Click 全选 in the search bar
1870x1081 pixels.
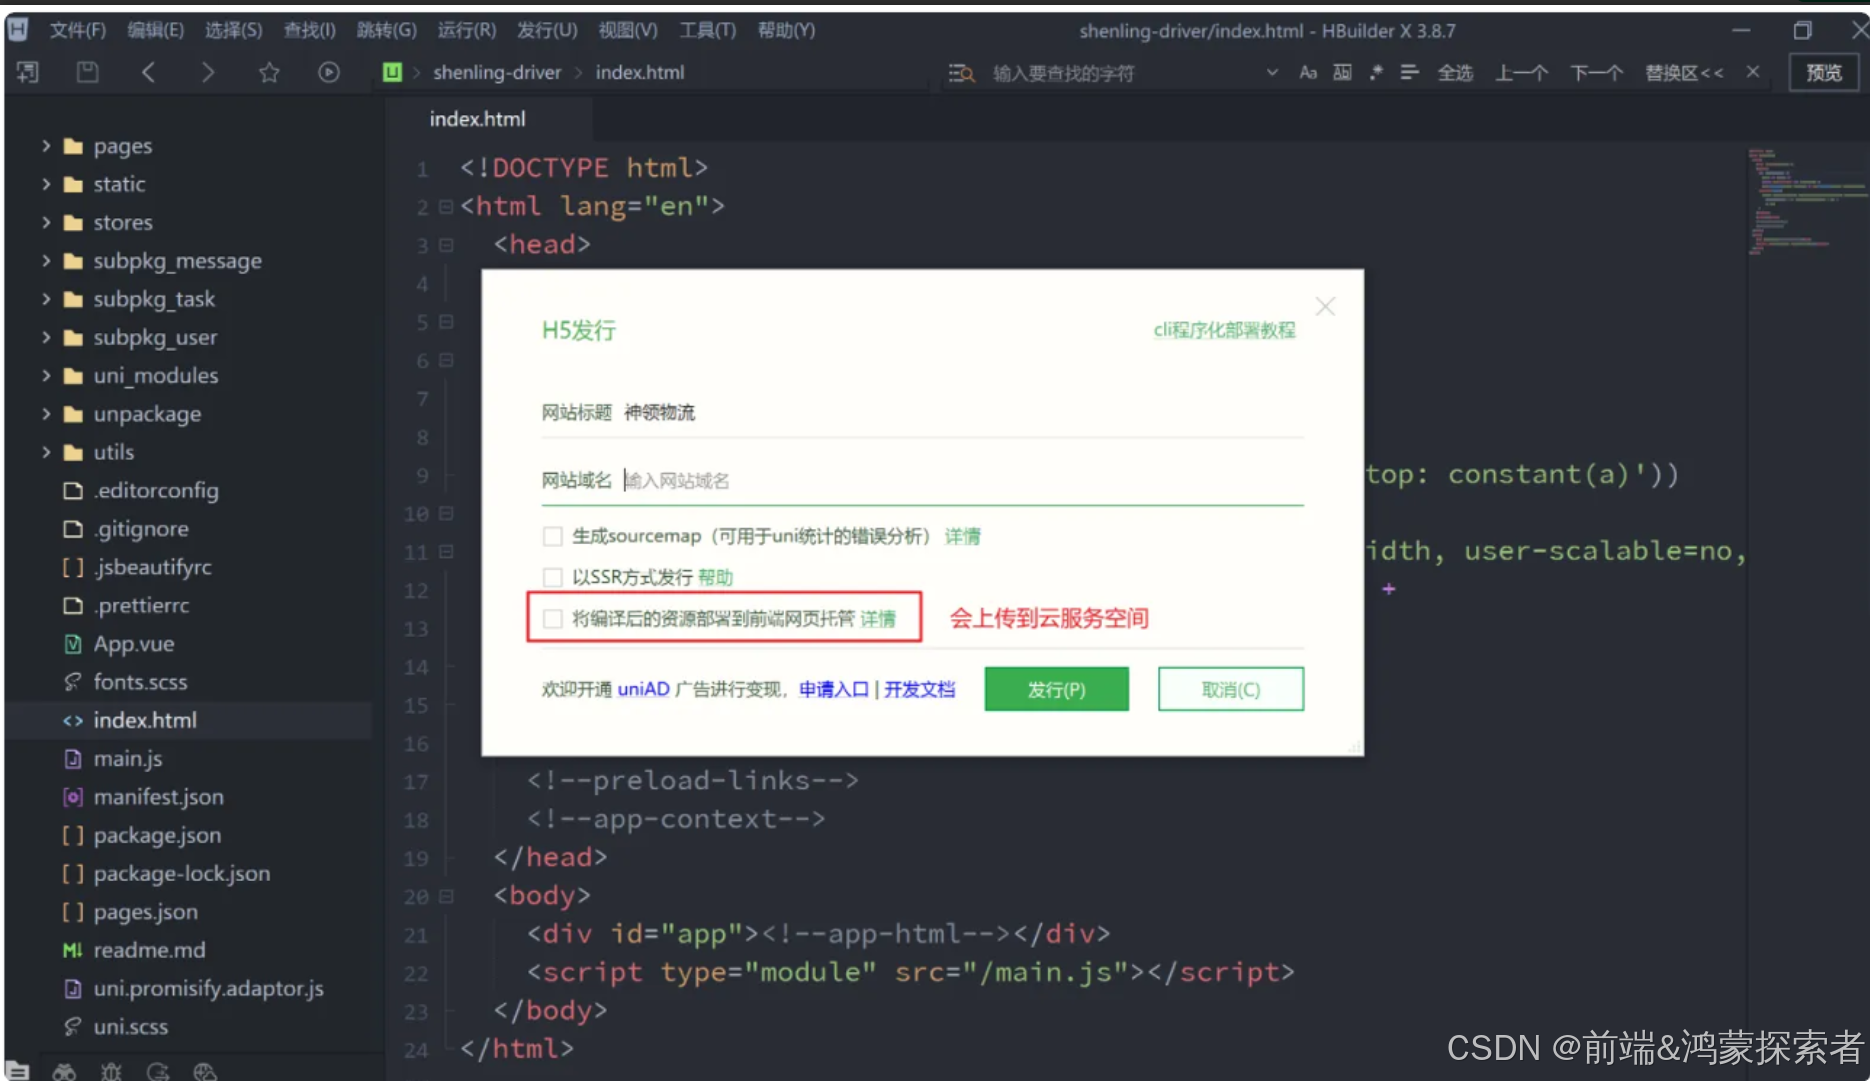coord(1455,73)
